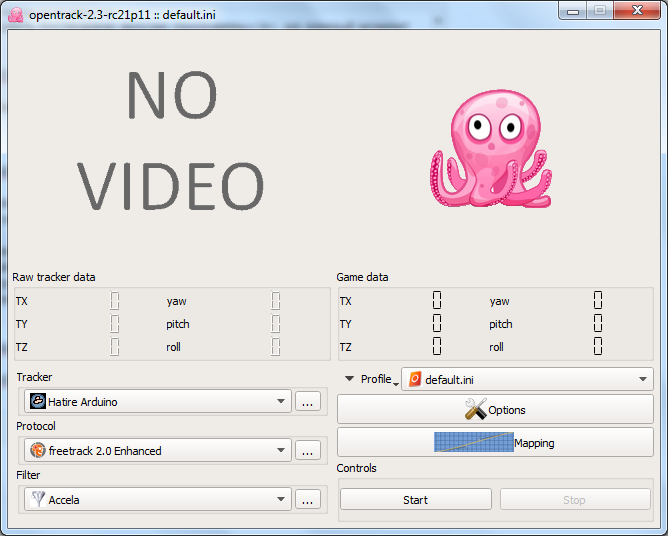Screen dimensions: 668x536
Task: Open the Tracker dropdown arrow
Action: 281,401
